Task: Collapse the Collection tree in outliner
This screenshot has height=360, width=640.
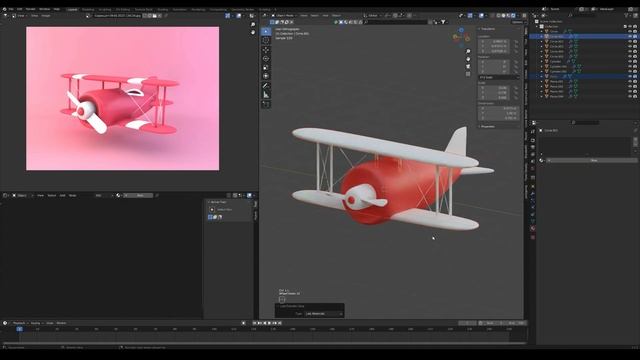Action: click(x=537, y=27)
